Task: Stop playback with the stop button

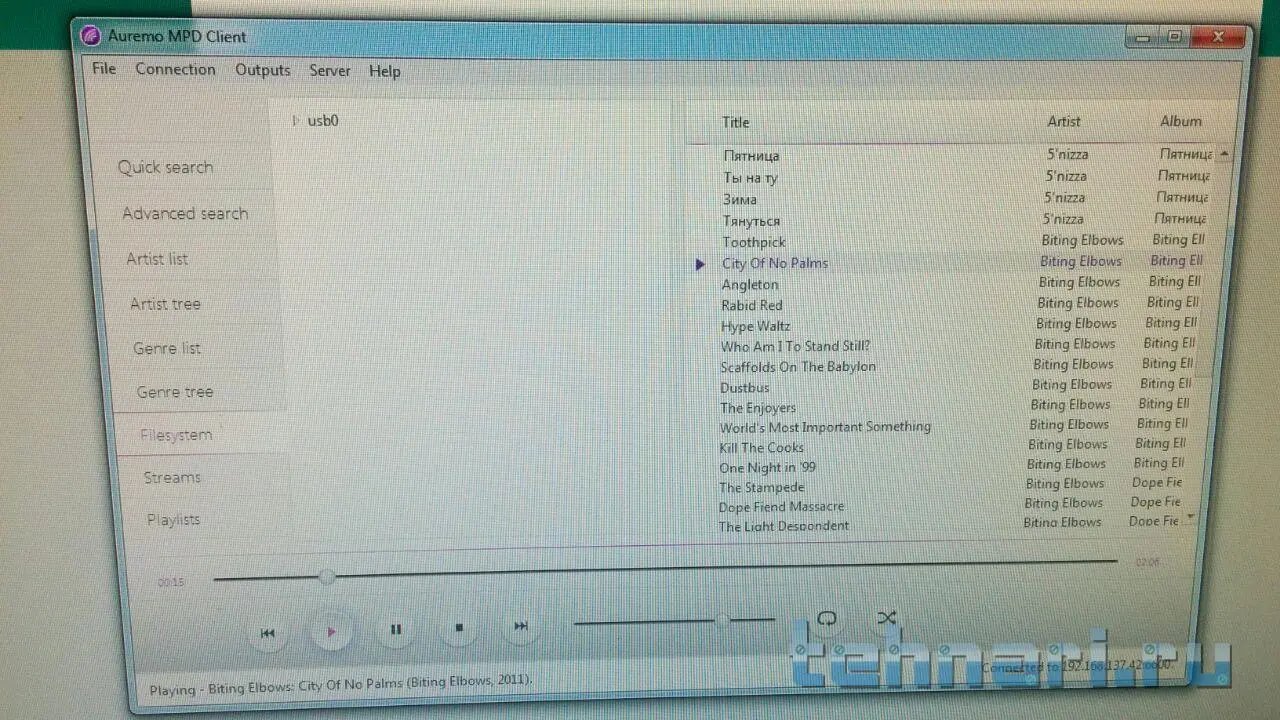Action: click(x=459, y=628)
